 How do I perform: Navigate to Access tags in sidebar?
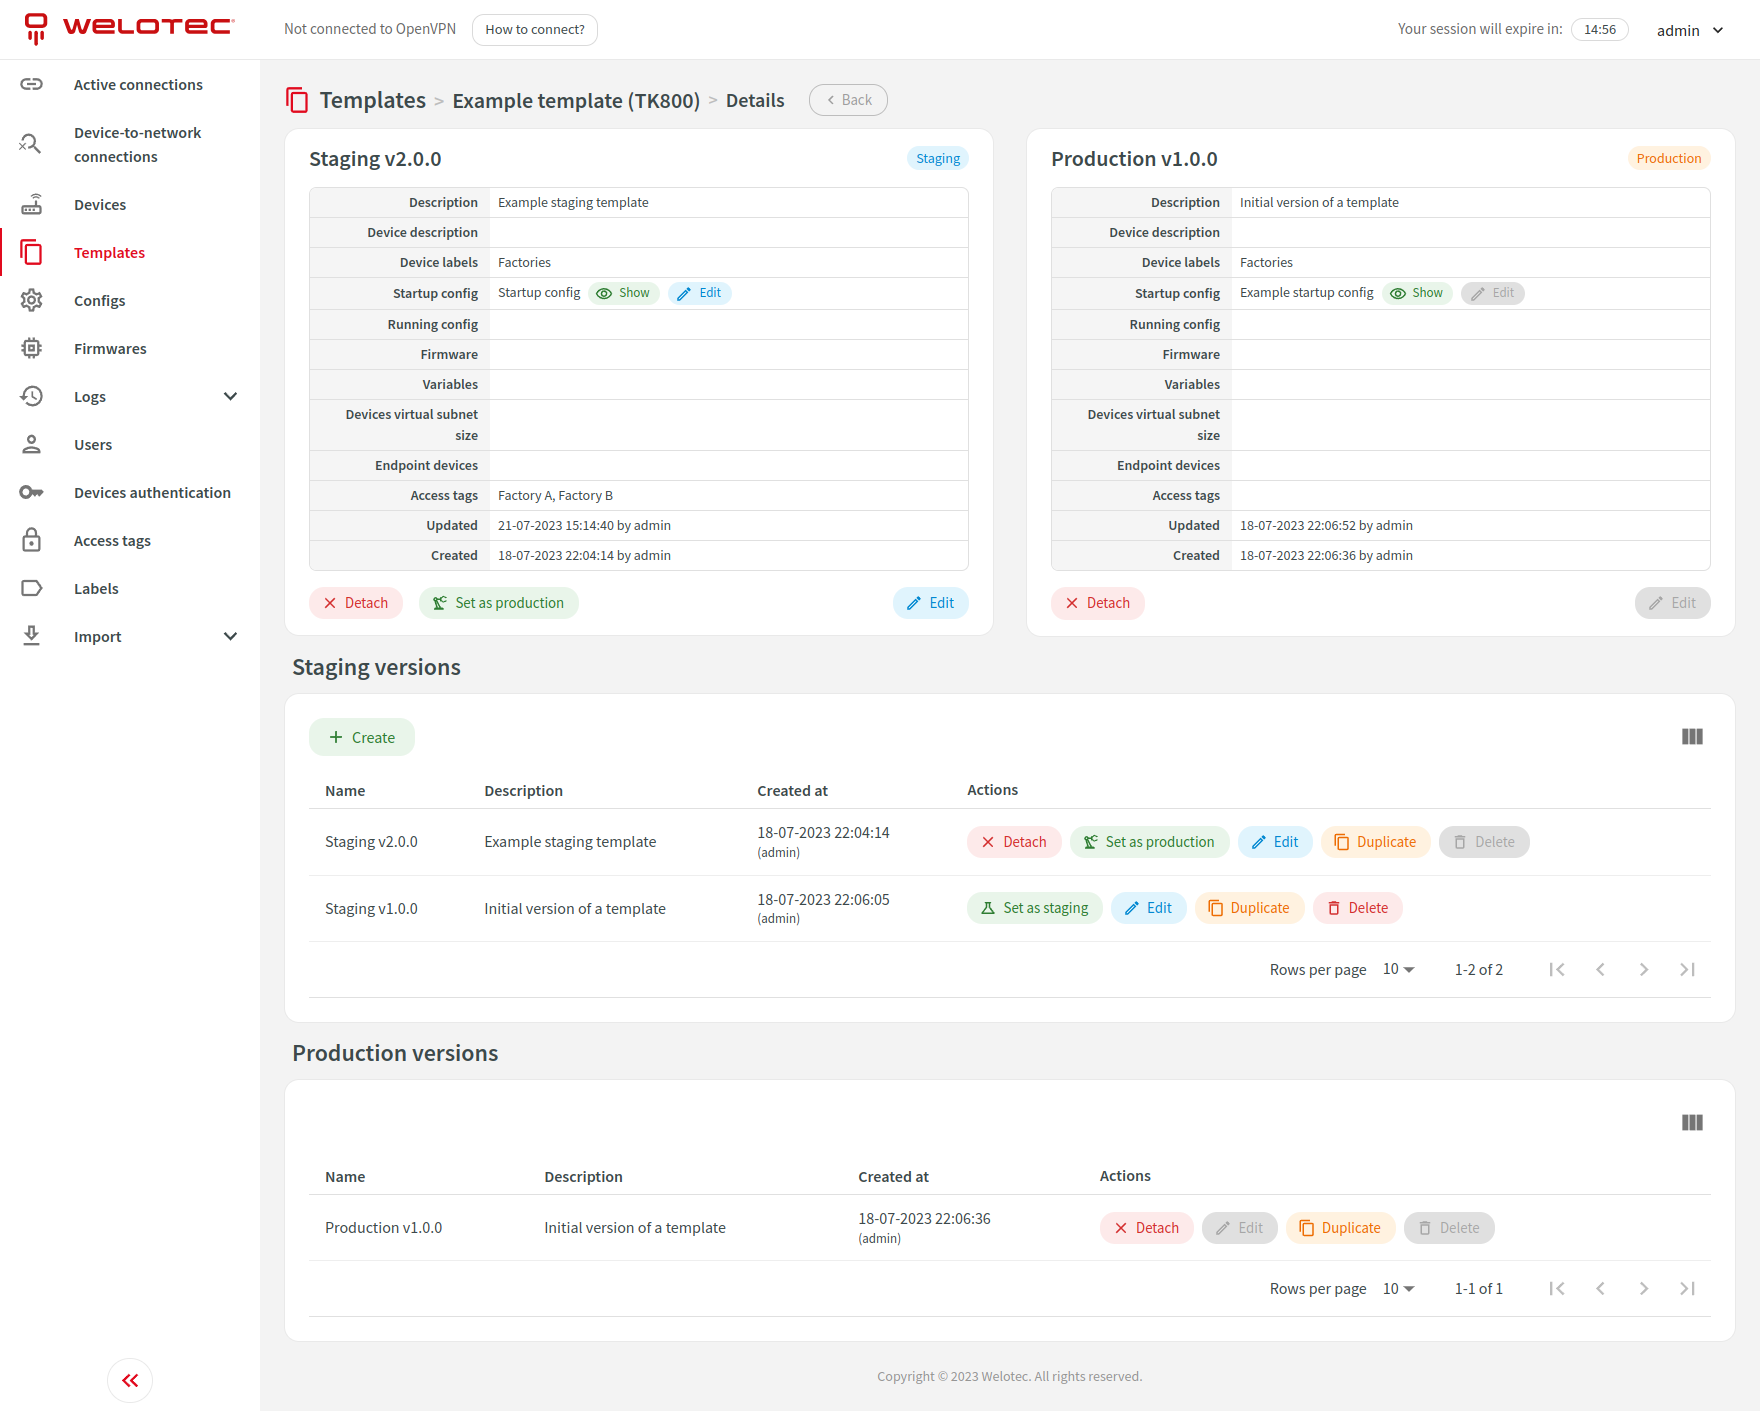tap(112, 541)
